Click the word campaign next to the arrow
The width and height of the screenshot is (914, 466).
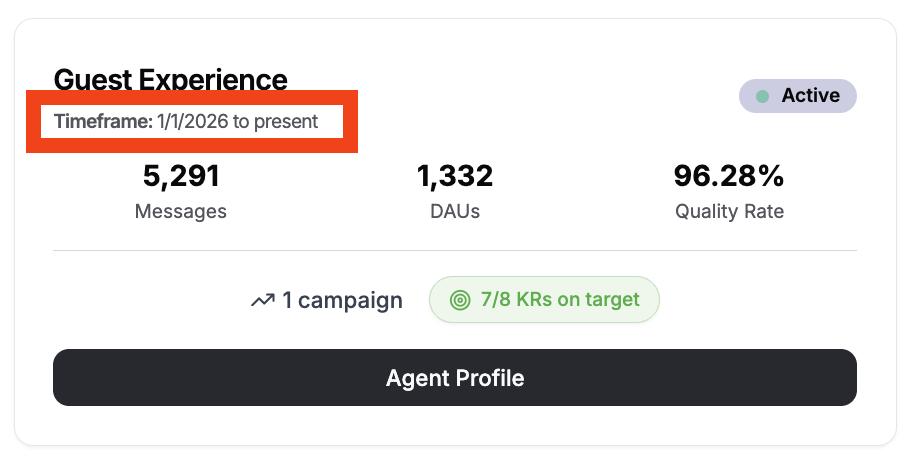[x=350, y=300]
